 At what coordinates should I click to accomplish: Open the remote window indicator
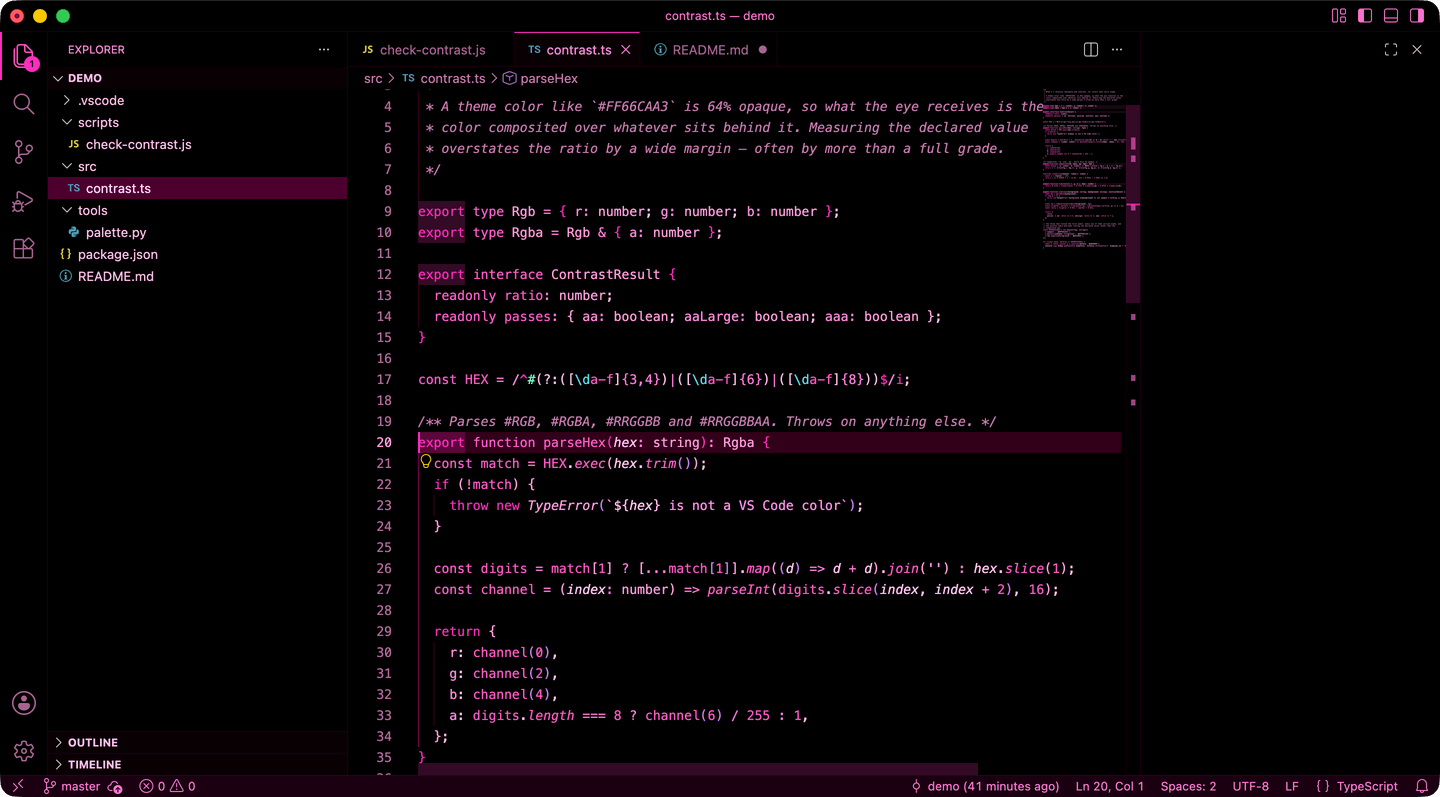[17, 786]
